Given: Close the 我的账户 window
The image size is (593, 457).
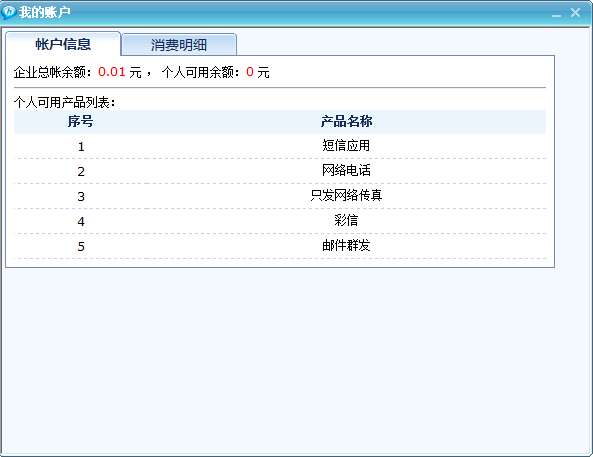Looking at the screenshot, I should click(x=575, y=13).
